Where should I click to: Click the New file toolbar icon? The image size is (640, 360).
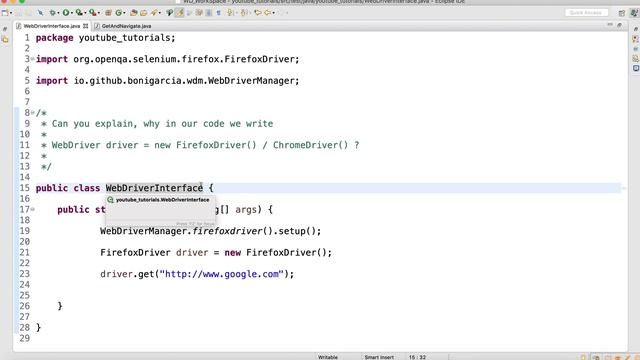(5, 13)
